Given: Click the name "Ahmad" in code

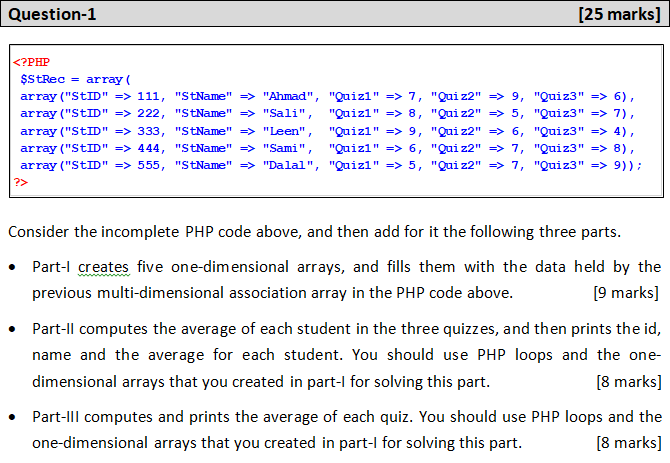Looking at the screenshot, I should pos(288,97).
